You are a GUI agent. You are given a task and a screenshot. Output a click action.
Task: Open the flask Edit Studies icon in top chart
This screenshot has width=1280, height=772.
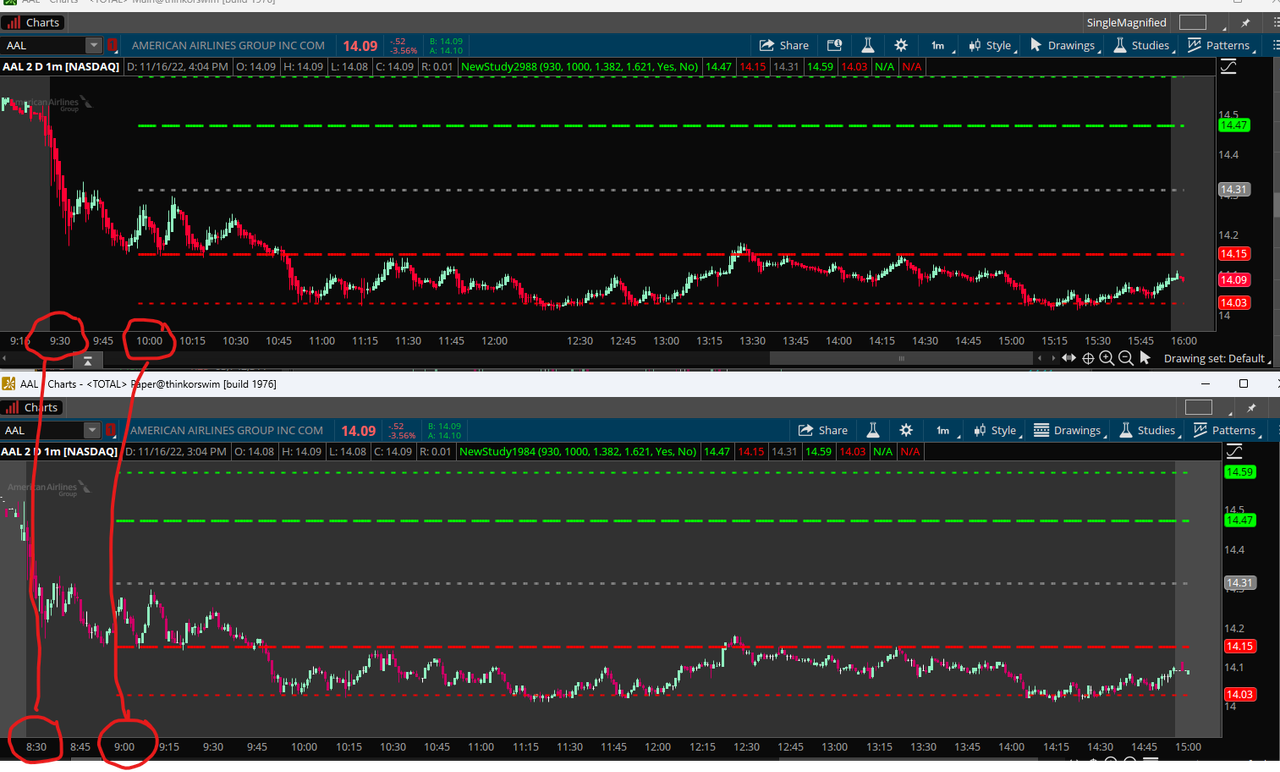click(867, 45)
